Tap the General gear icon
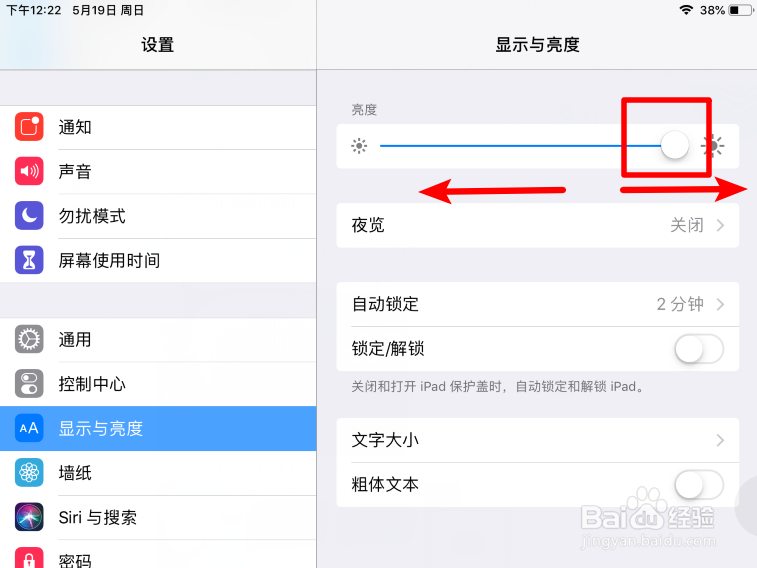Viewport: 757px width, 568px height. coord(29,339)
